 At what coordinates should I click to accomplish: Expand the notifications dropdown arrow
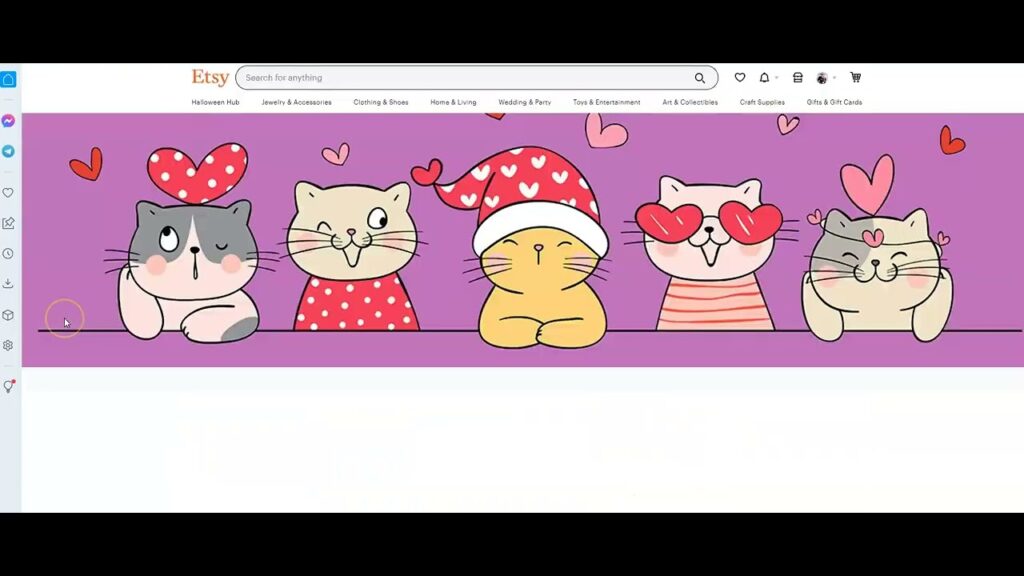[776, 78]
